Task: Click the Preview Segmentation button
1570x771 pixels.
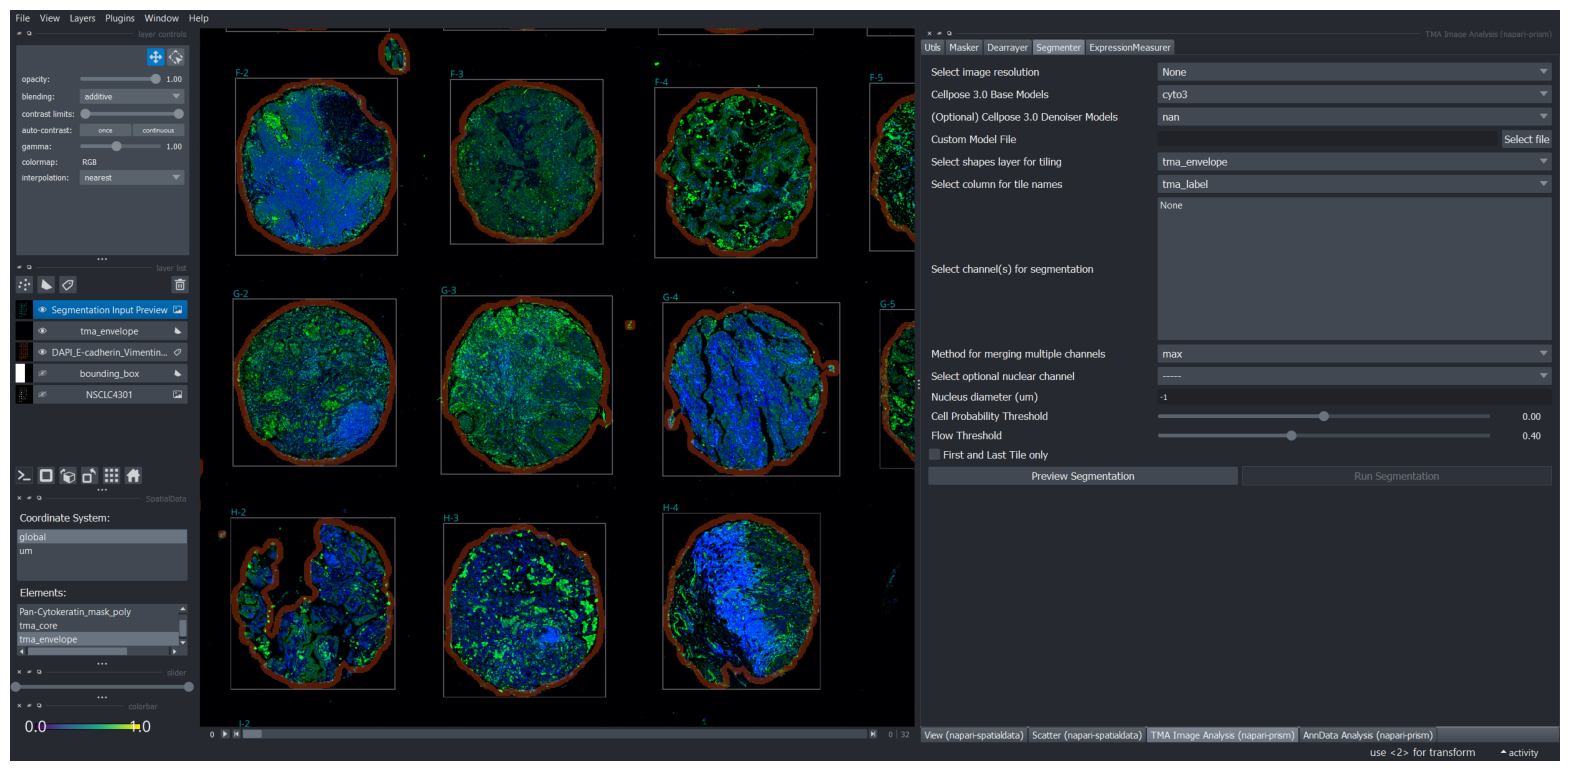Action: [1083, 476]
